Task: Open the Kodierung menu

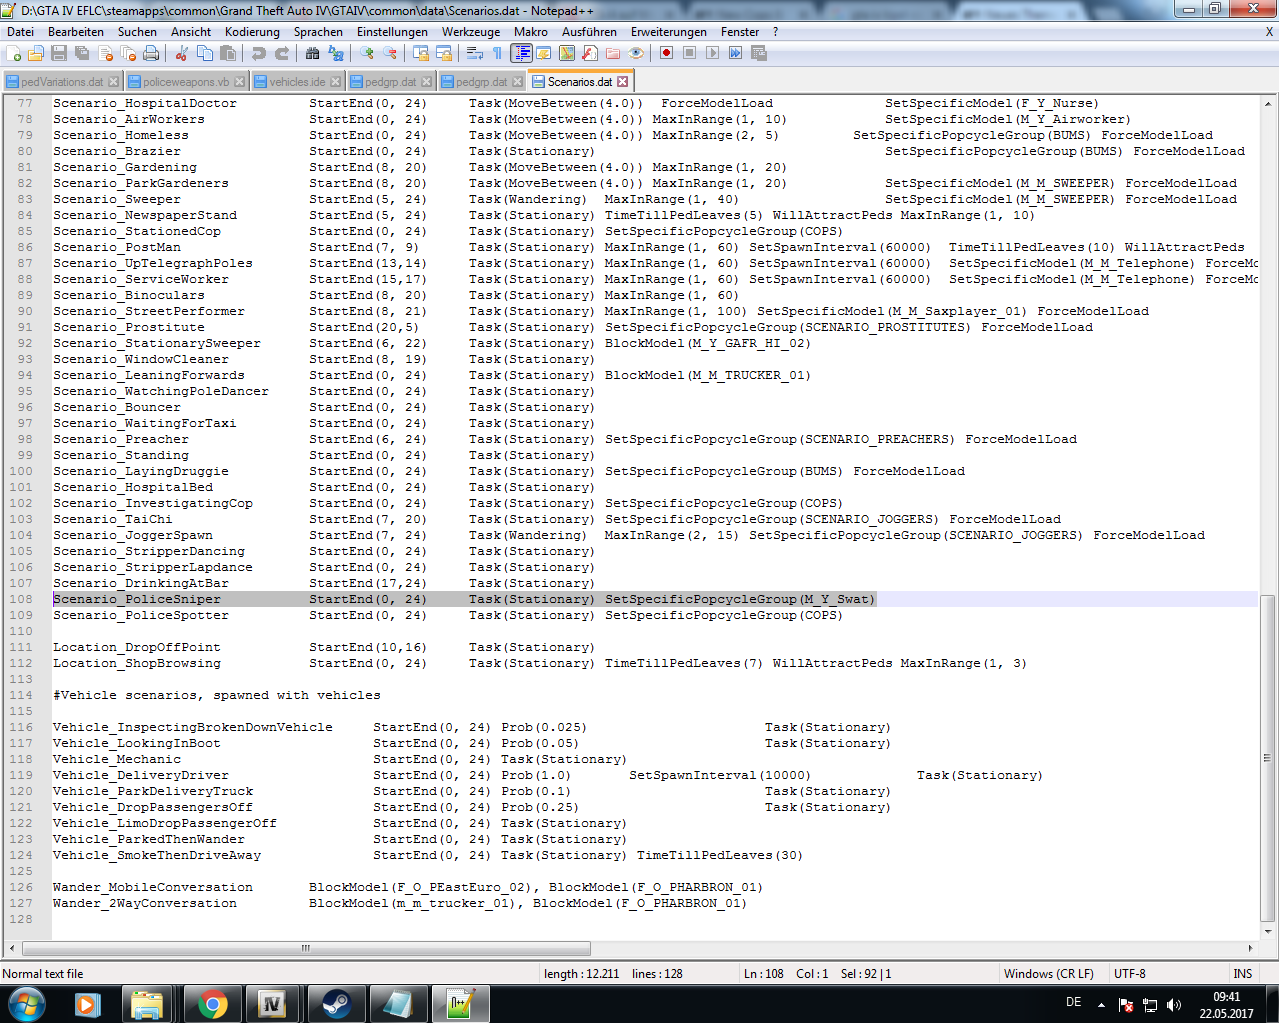Action: [252, 32]
